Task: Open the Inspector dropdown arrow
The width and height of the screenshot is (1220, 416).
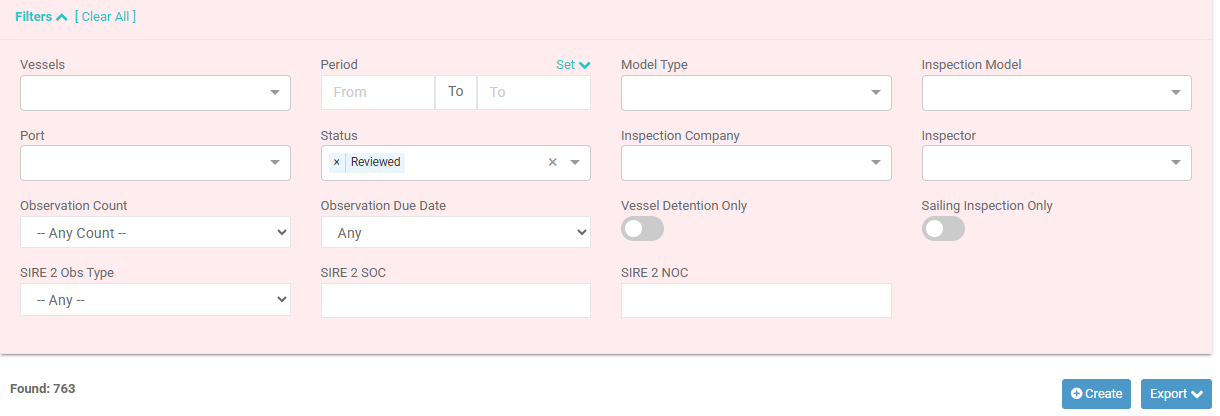Action: pyautogui.click(x=1176, y=162)
